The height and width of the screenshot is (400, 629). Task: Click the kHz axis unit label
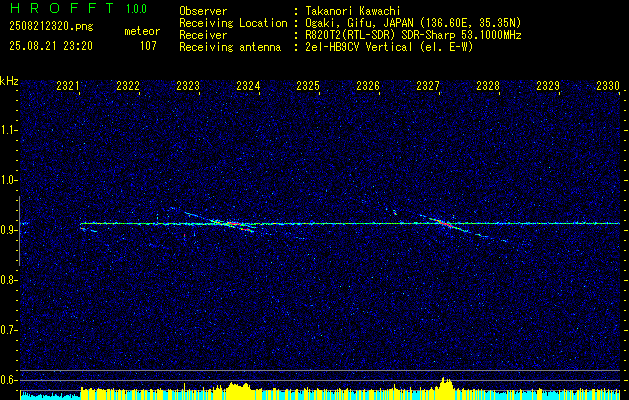click(x=9, y=81)
